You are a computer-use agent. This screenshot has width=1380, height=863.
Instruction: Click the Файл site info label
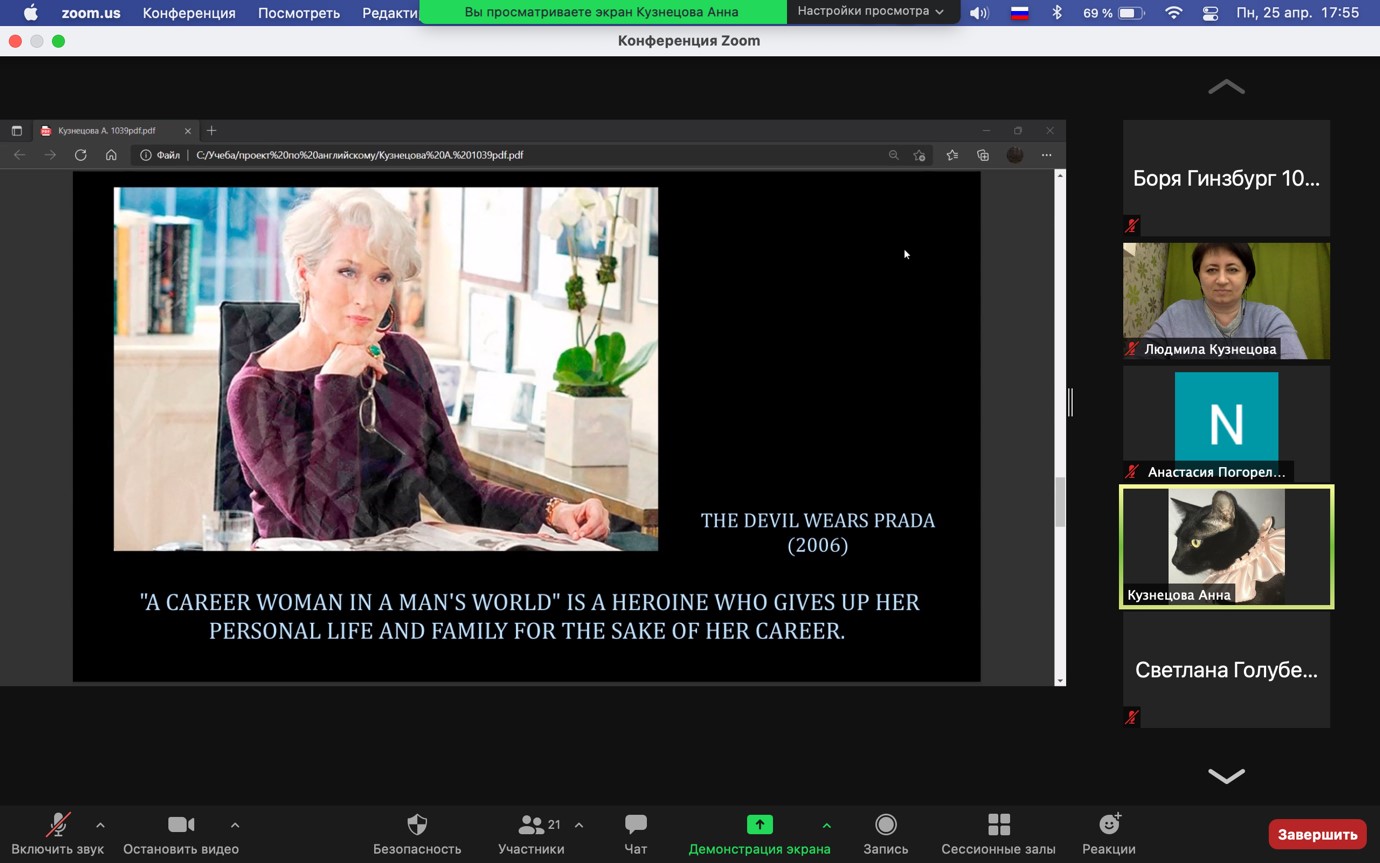point(160,155)
